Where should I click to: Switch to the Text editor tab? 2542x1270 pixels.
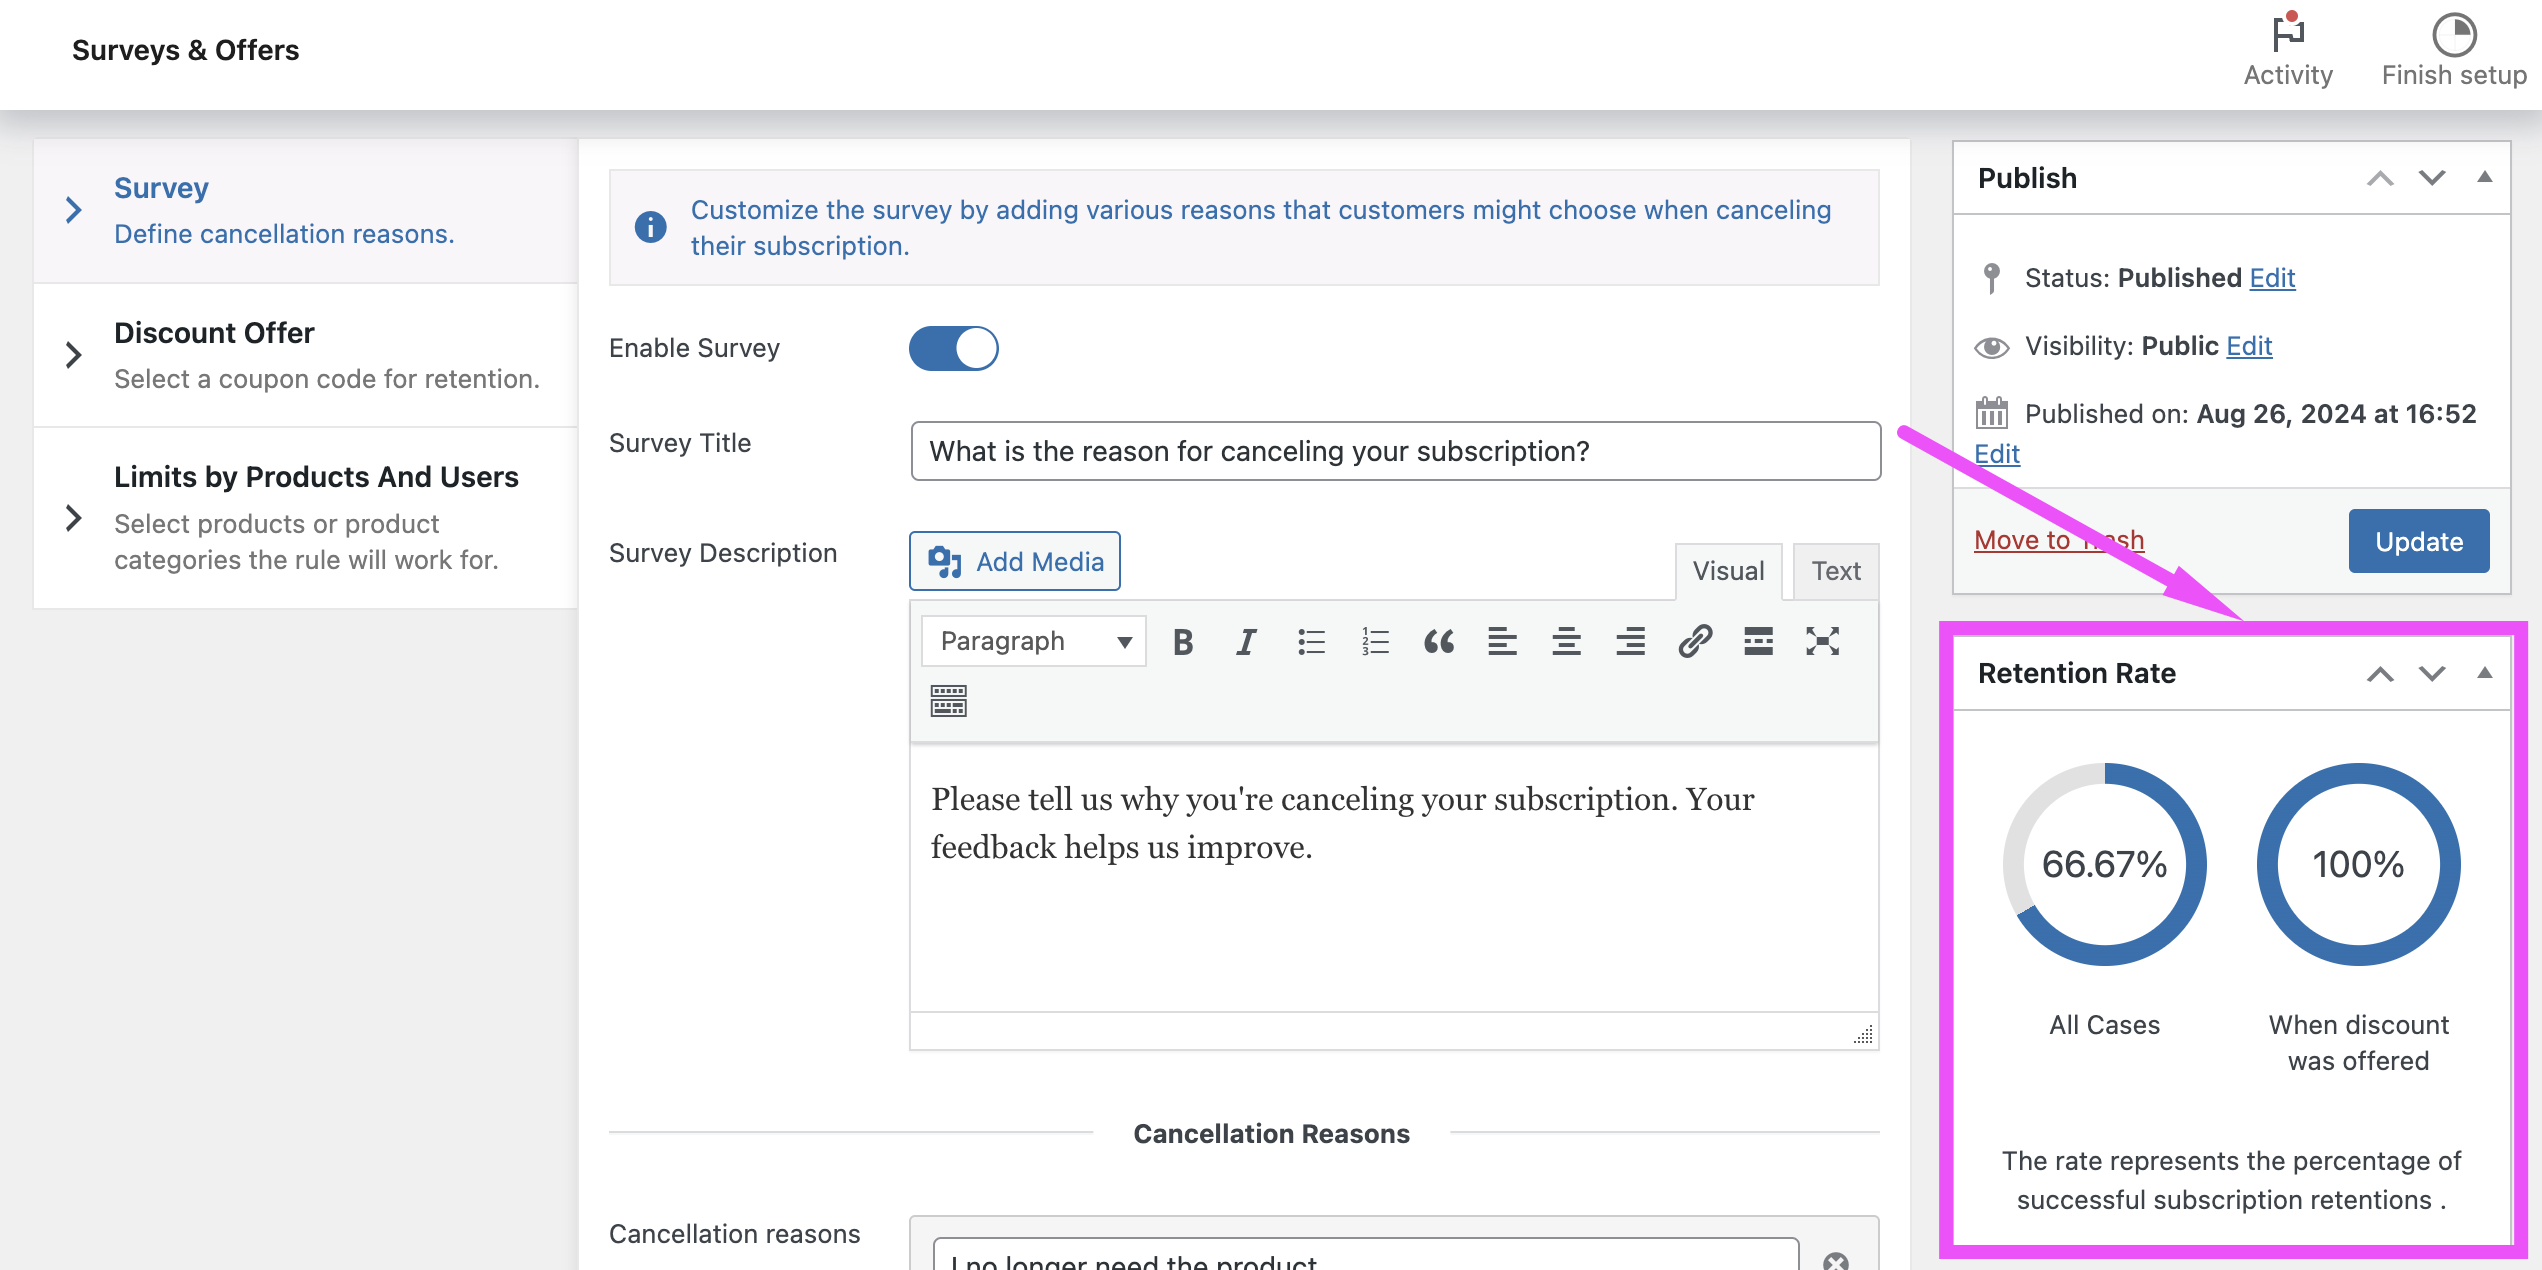coord(1836,571)
